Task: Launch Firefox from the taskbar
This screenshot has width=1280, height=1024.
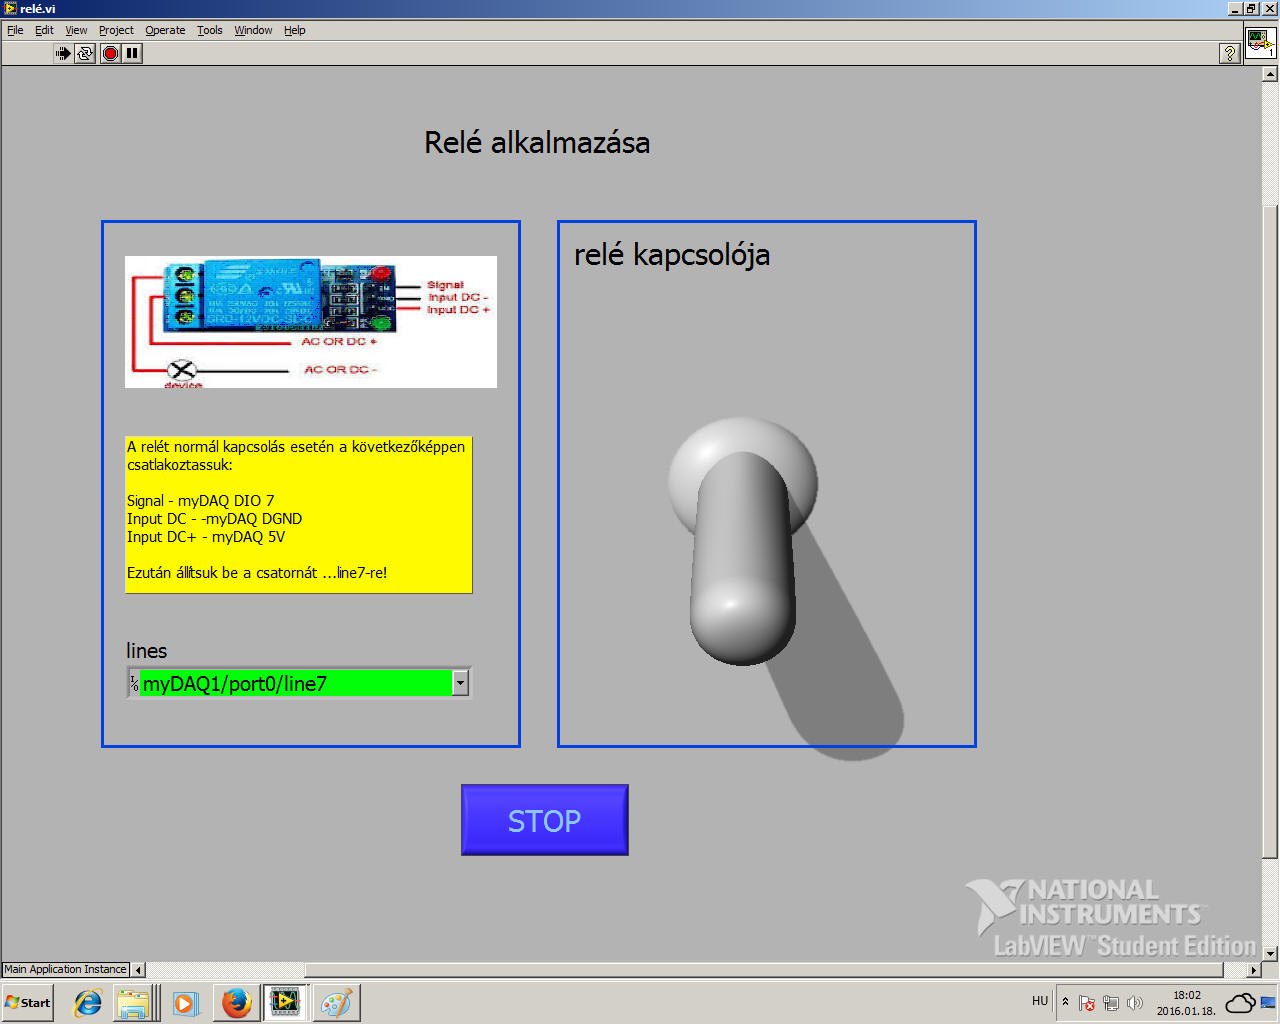Action: pos(236,1002)
